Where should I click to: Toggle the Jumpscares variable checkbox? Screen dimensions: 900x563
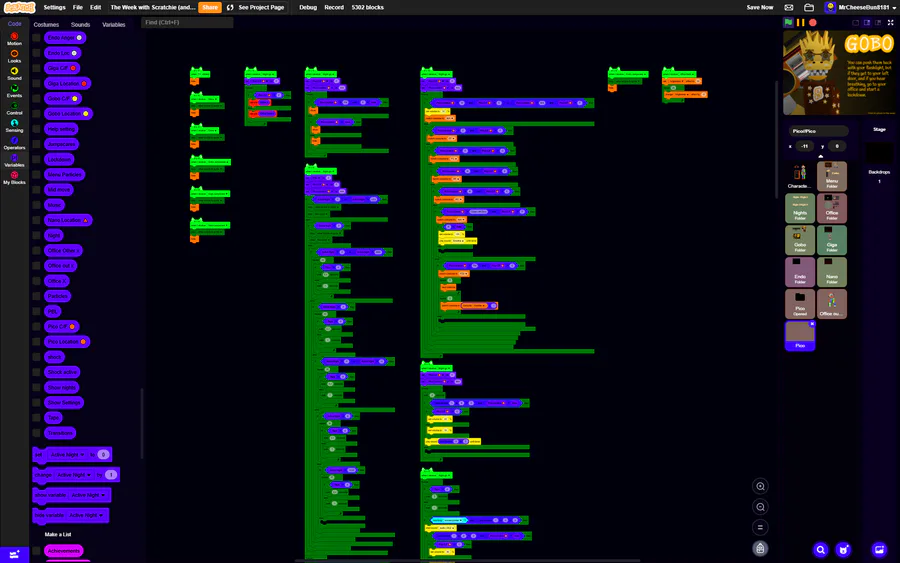coord(36,144)
